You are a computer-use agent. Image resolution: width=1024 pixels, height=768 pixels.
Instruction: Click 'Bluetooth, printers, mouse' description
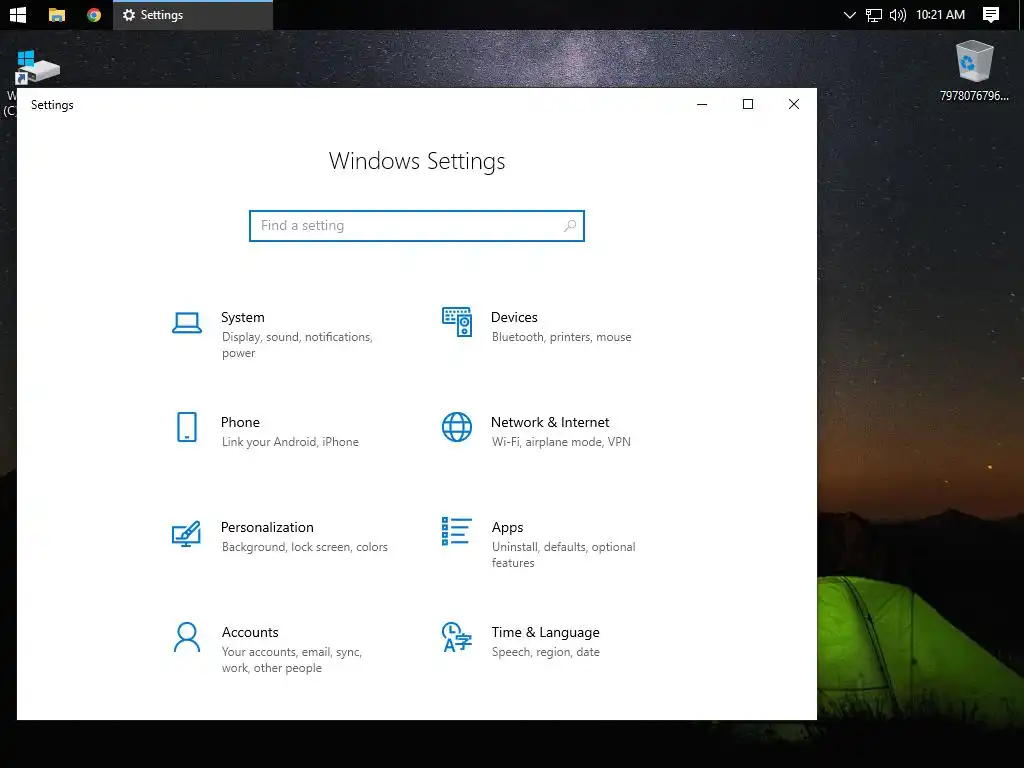562,337
